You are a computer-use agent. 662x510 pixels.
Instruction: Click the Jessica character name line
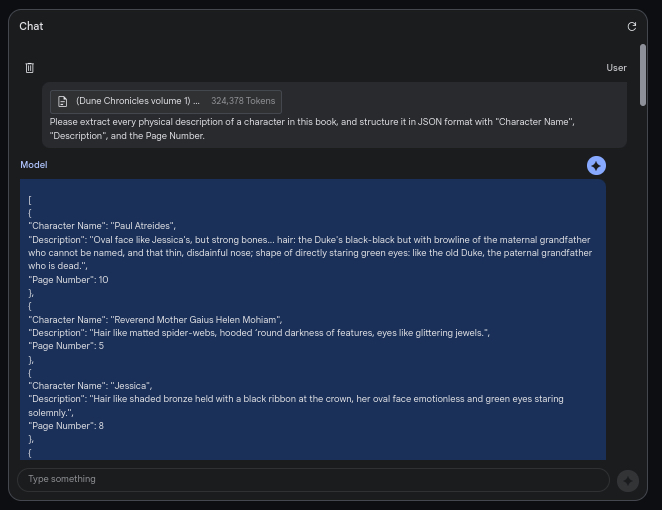[x=90, y=386]
